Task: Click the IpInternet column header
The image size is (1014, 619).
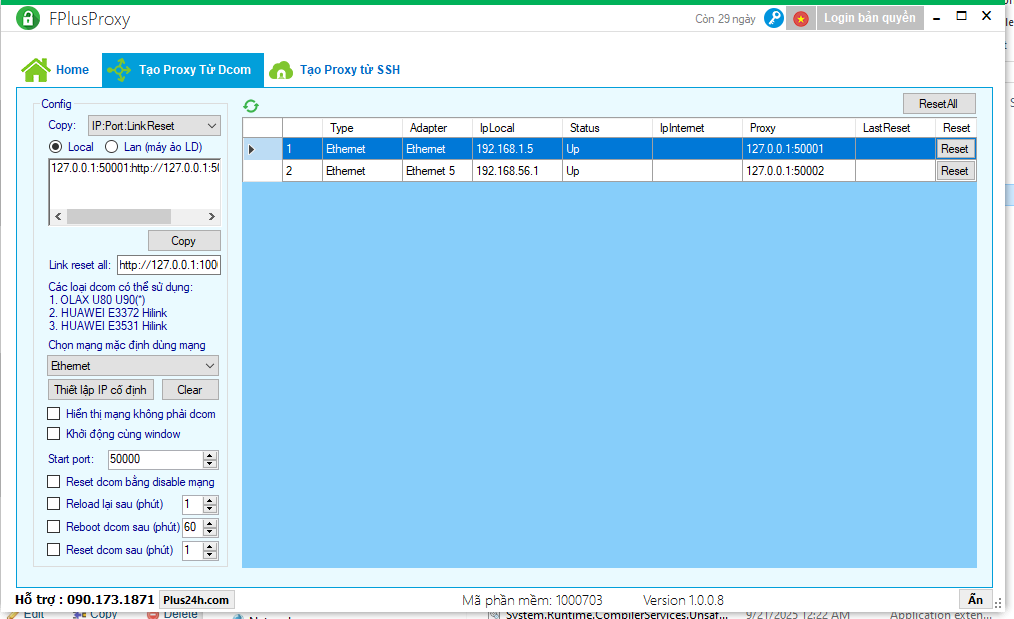Action: click(x=697, y=128)
